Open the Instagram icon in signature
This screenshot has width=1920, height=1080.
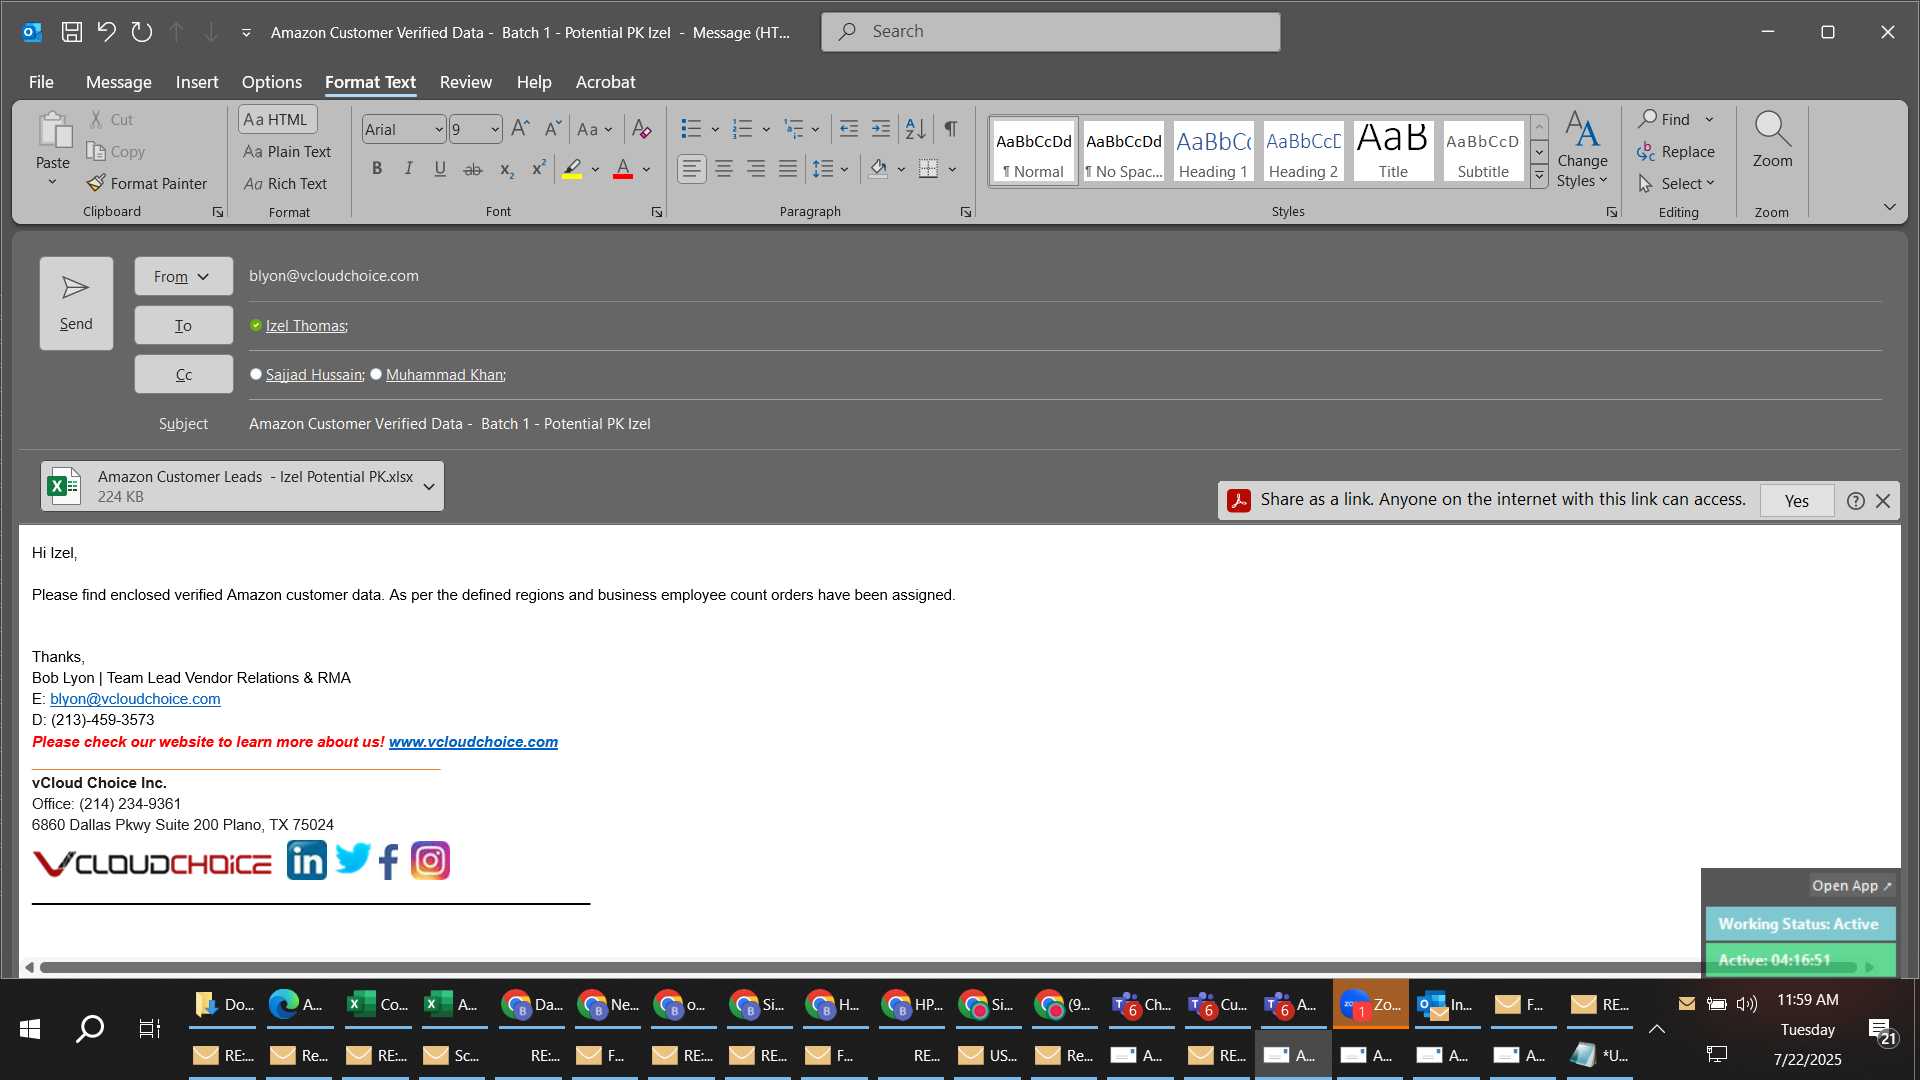click(430, 861)
